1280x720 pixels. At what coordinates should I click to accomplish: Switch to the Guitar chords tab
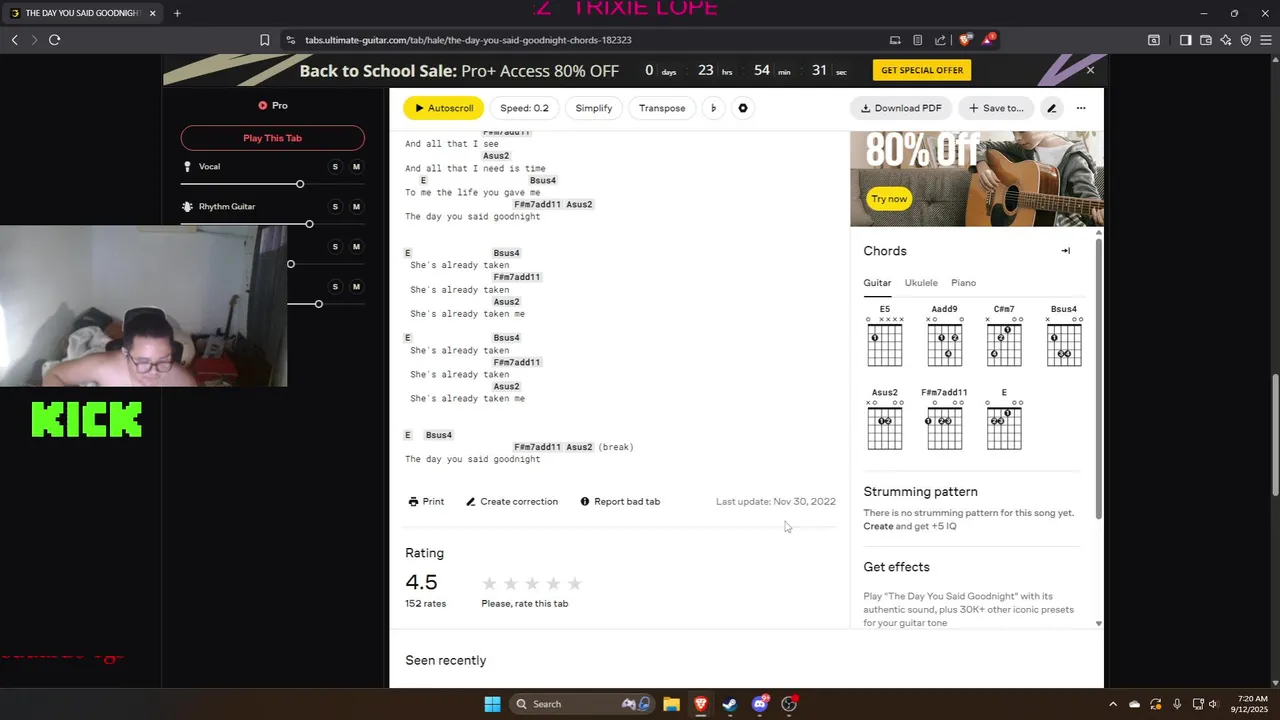click(x=877, y=283)
